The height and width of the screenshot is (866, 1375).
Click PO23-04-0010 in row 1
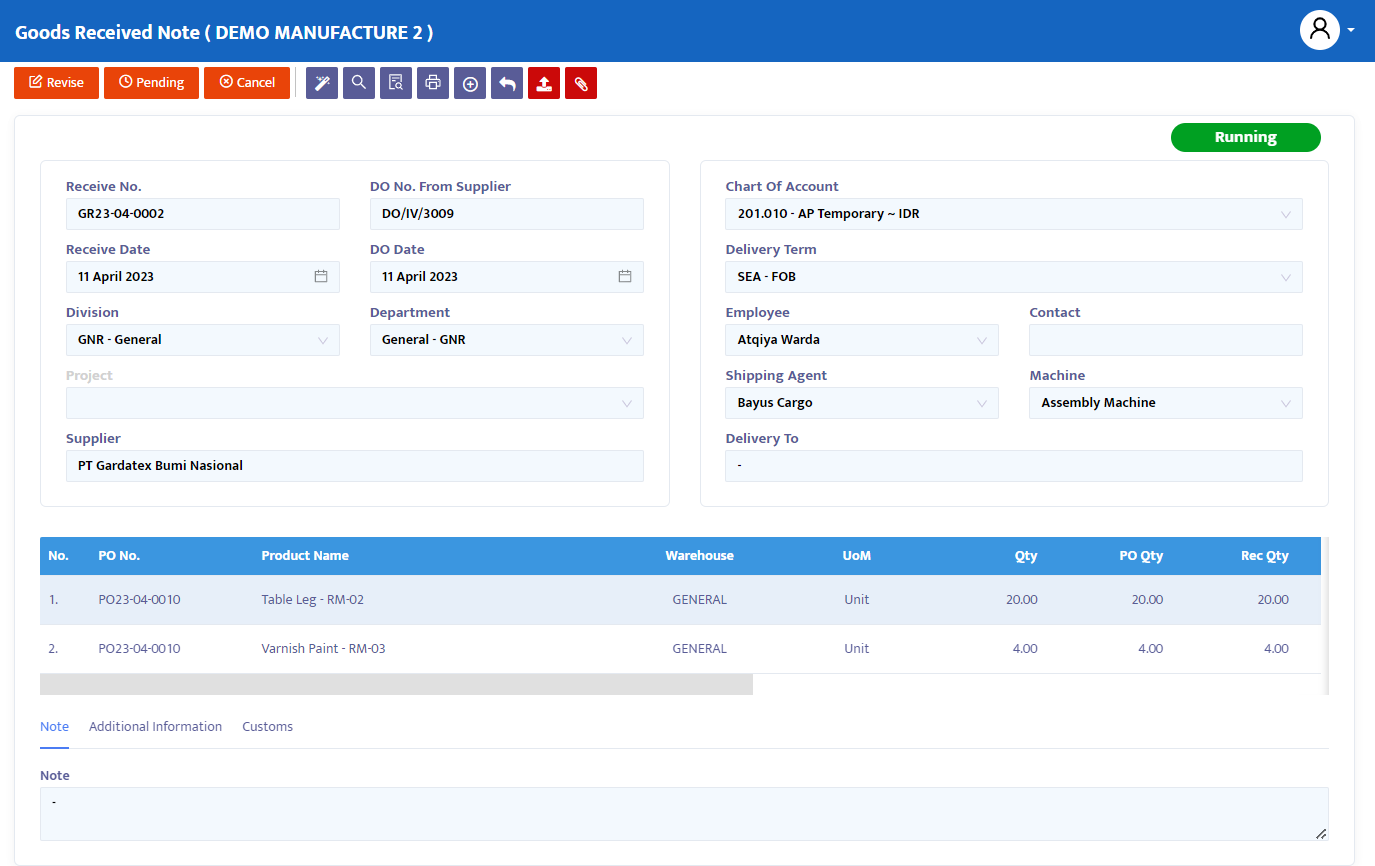click(x=139, y=600)
